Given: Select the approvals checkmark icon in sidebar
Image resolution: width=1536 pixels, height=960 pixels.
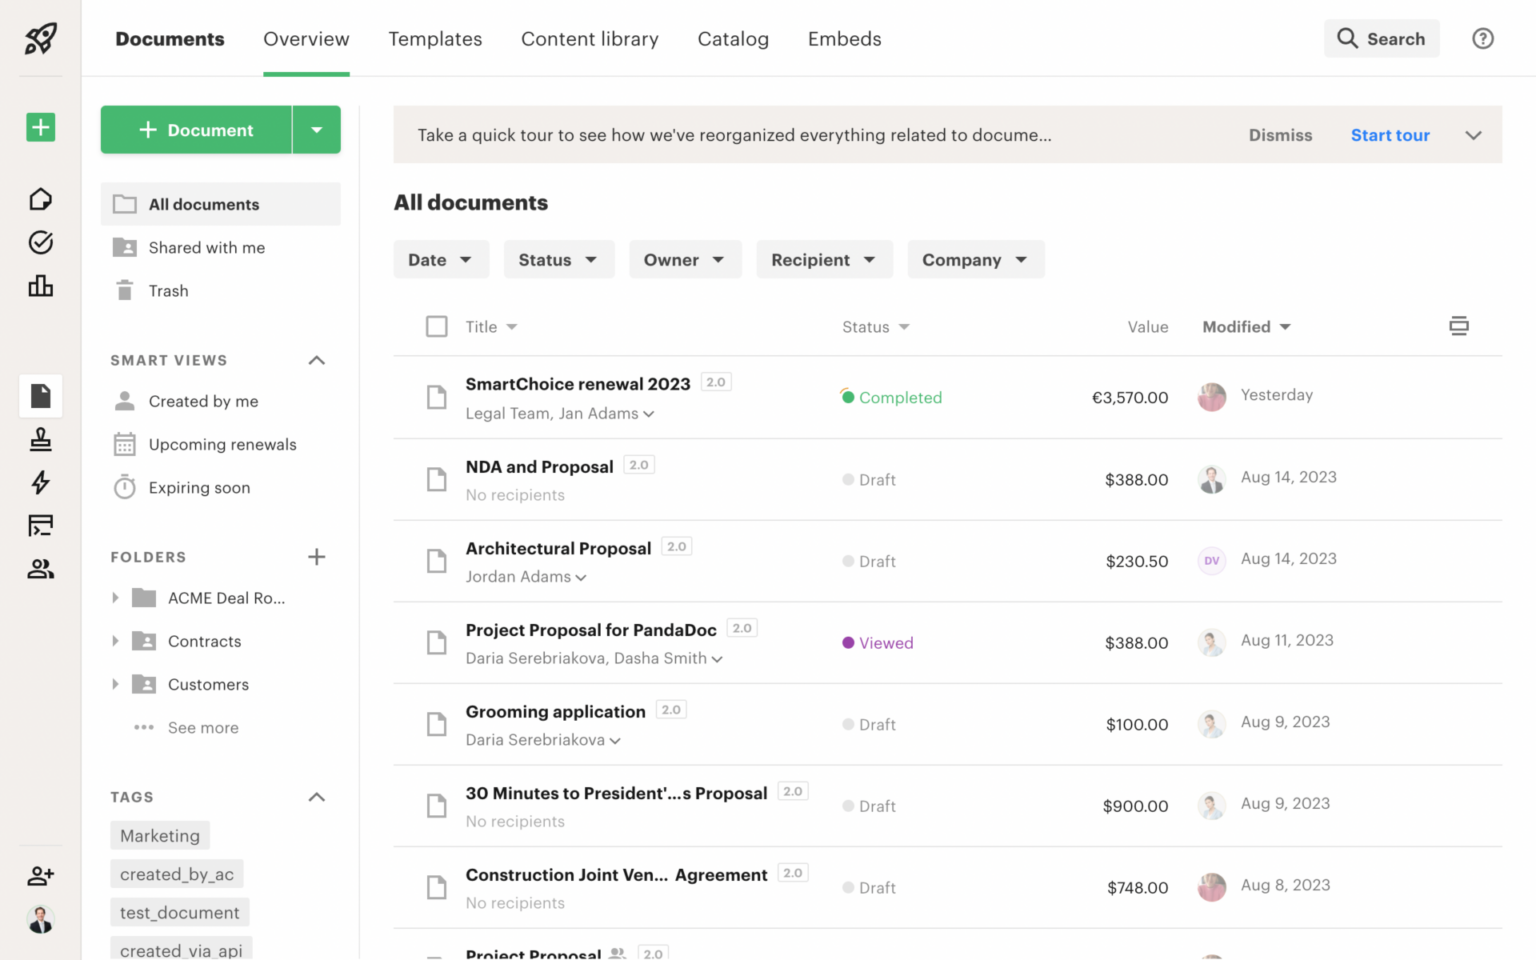Looking at the screenshot, I should tap(40, 242).
